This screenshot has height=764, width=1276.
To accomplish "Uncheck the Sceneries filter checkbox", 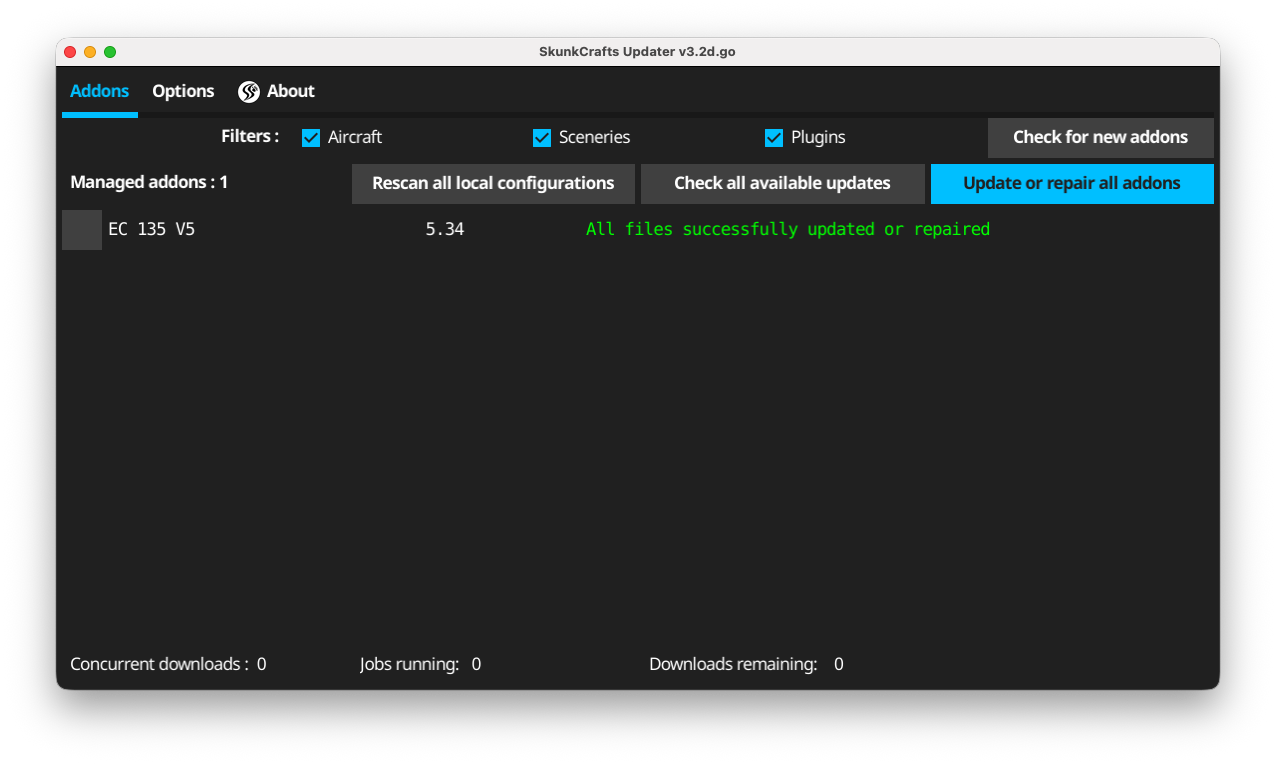I will click(x=542, y=138).
